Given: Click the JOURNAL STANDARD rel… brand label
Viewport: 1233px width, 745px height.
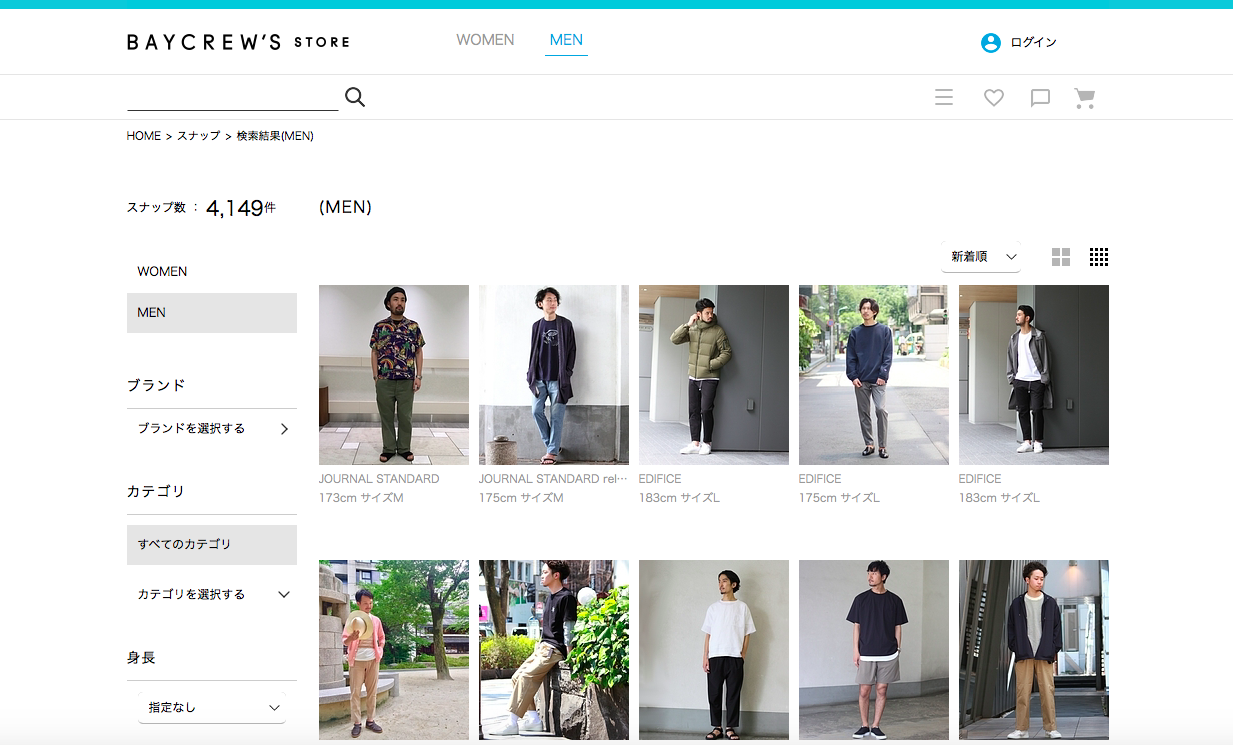Looking at the screenshot, I should (x=554, y=479).
